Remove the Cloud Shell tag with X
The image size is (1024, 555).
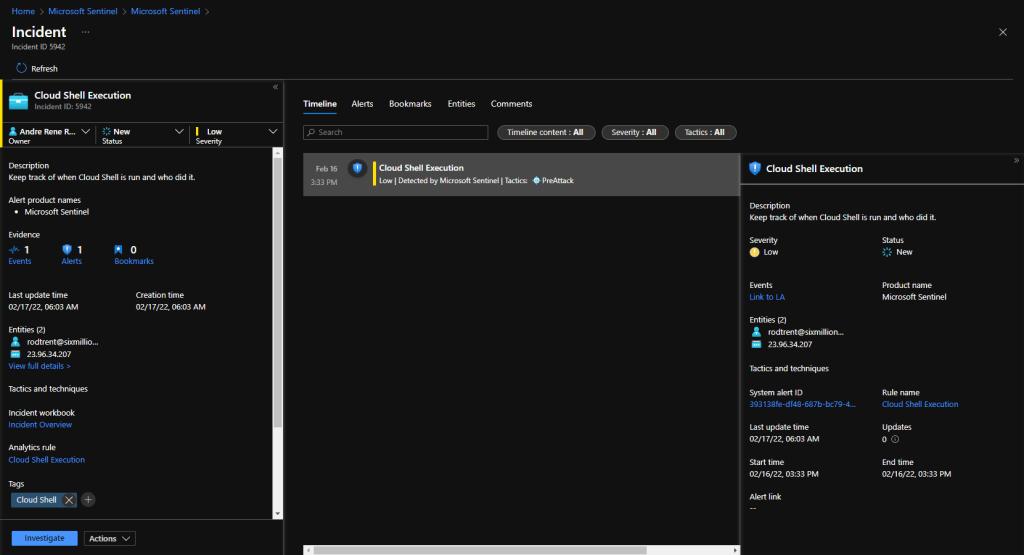pyautogui.click(x=69, y=500)
